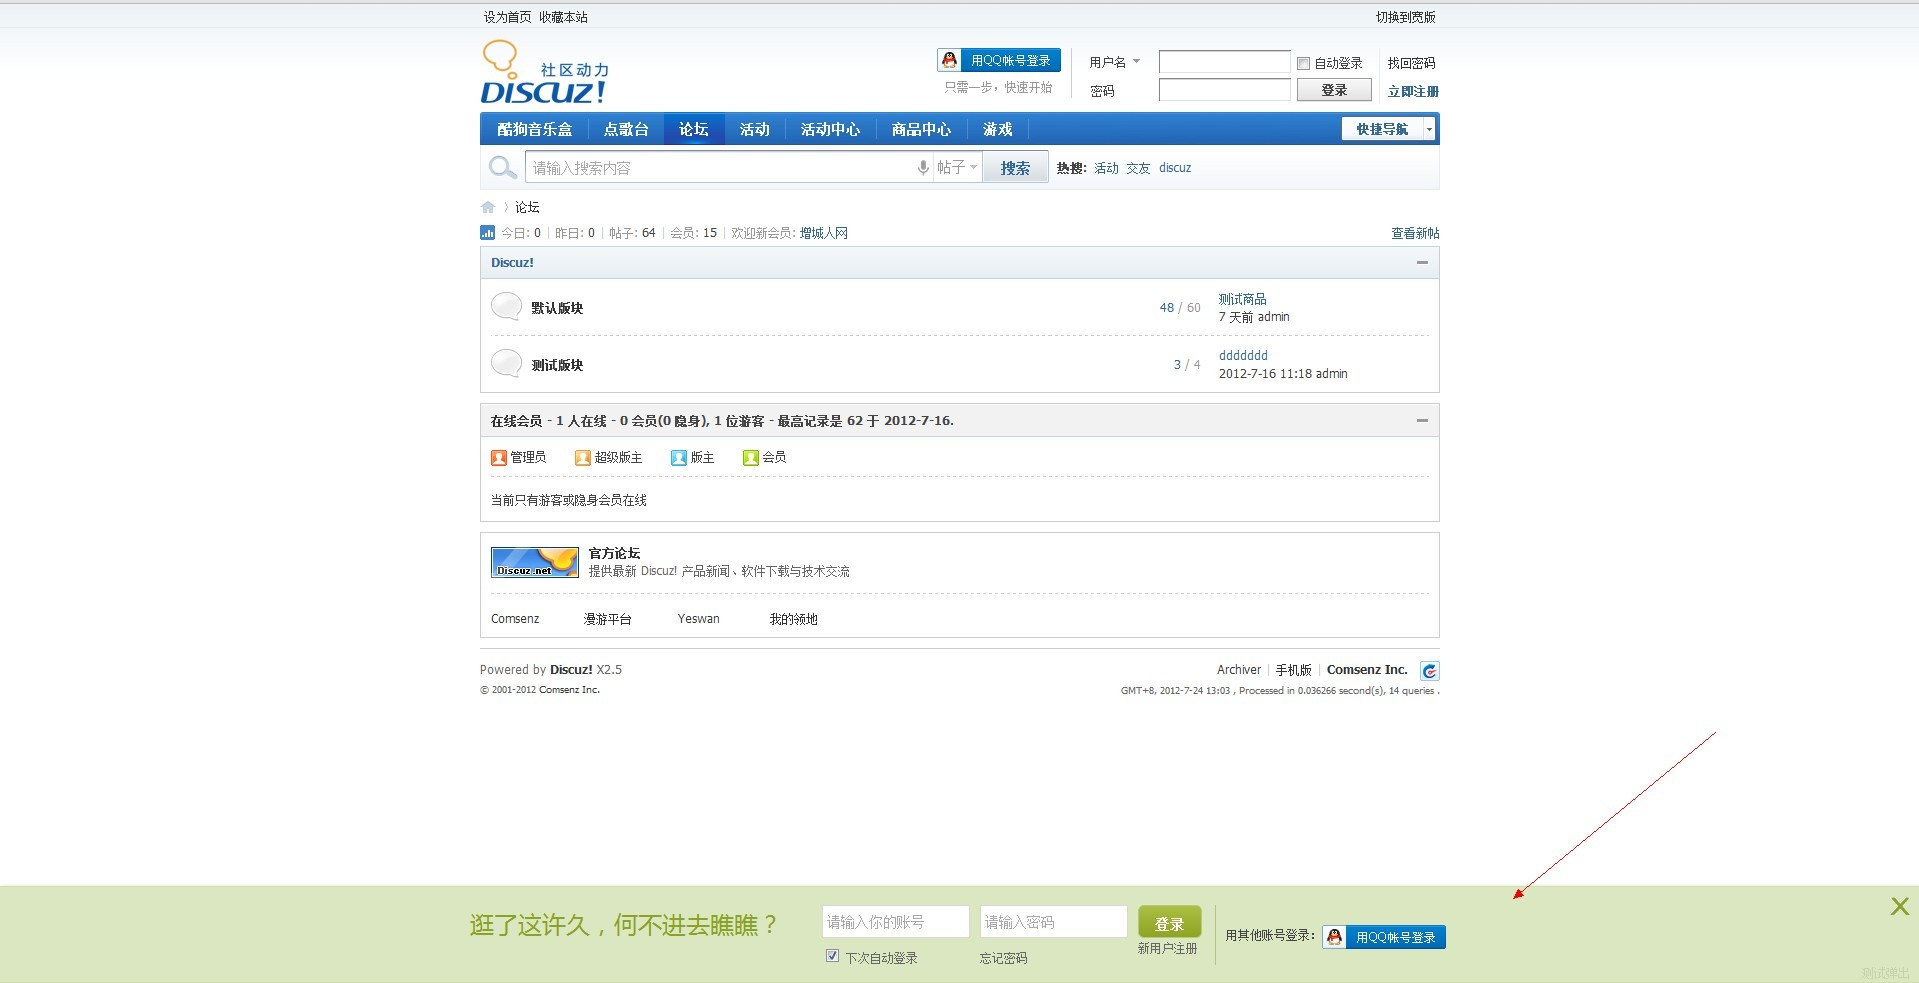Click the 搜索 button
Viewport: 1919px width, 983px height.
click(x=1015, y=168)
